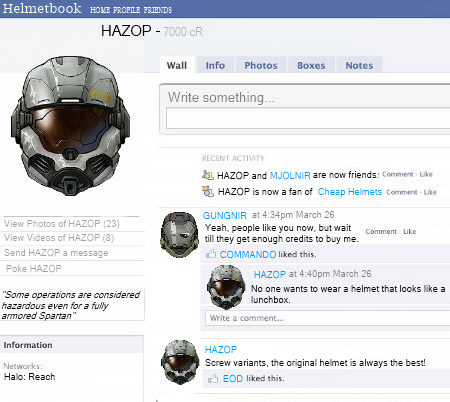Like GUNGNIR's wall post

(410, 231)
